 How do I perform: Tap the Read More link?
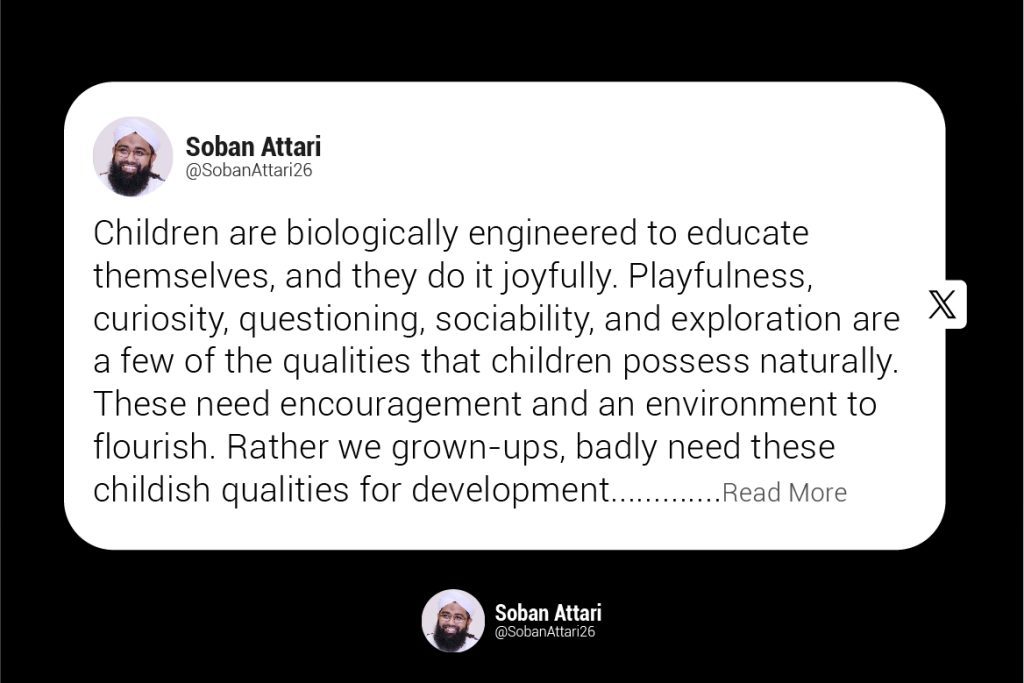(x=784, y=493)
